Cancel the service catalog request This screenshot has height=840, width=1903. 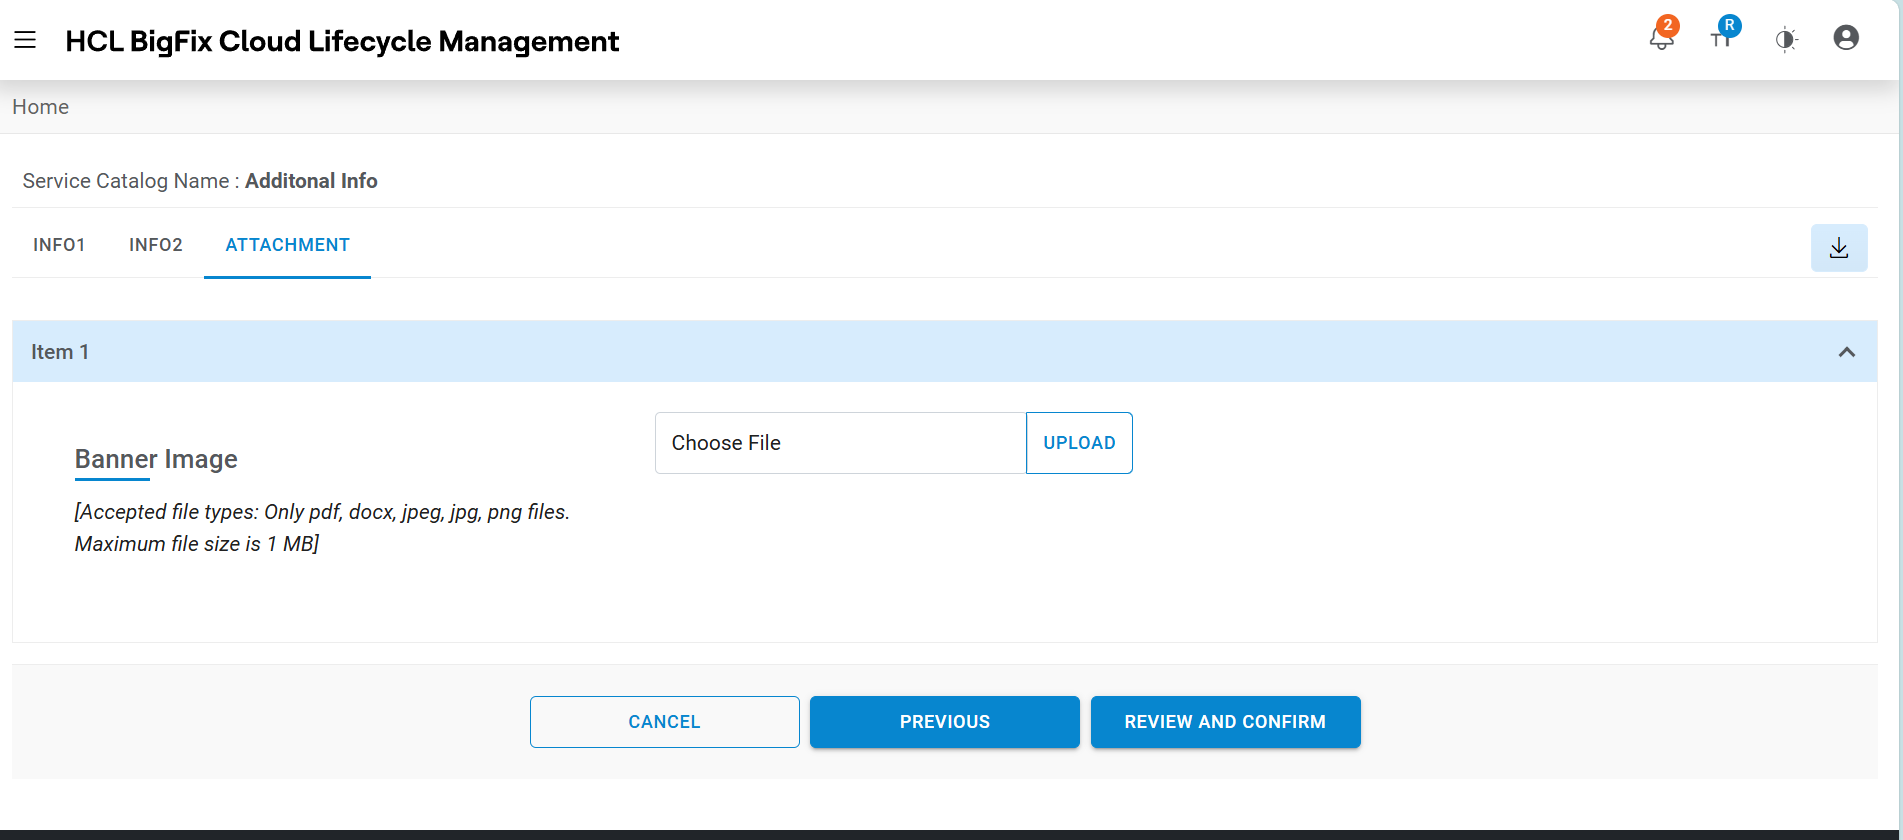[x=664, y=722]
